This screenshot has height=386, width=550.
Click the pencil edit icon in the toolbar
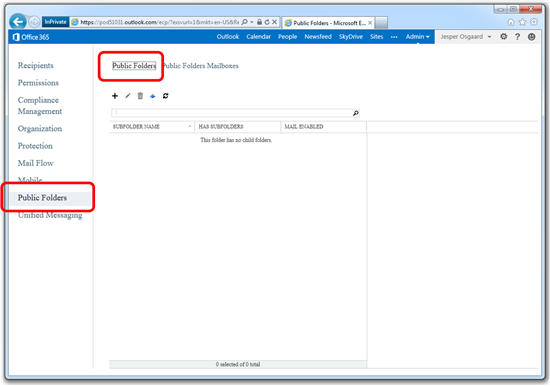[x=128, y=96]
